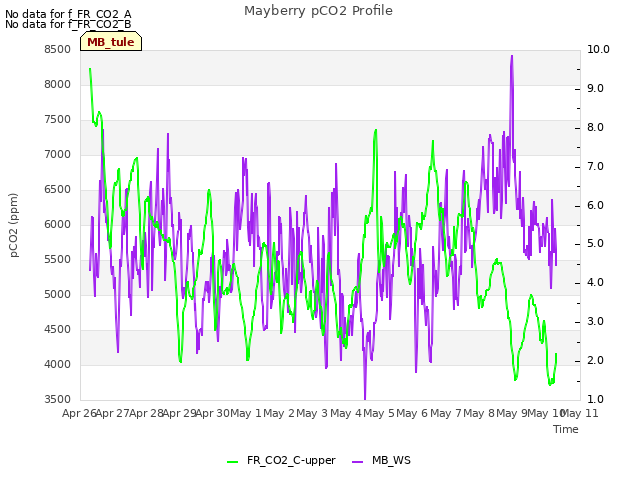
Task: Click the Mayberry pCO2 Profile title
Action: click(318, 11)
